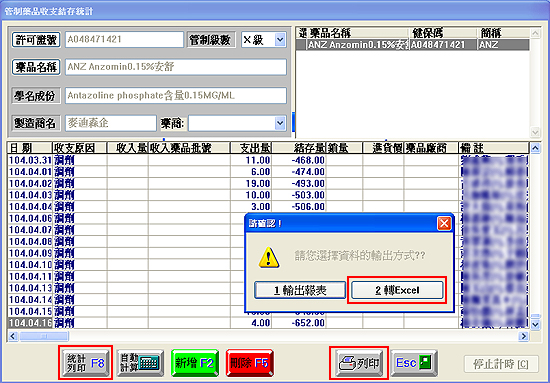Image resolution: width=550 pixels, height=383 pixels.
Task: Click the 藥品名稱 label button
Action: 36,67
